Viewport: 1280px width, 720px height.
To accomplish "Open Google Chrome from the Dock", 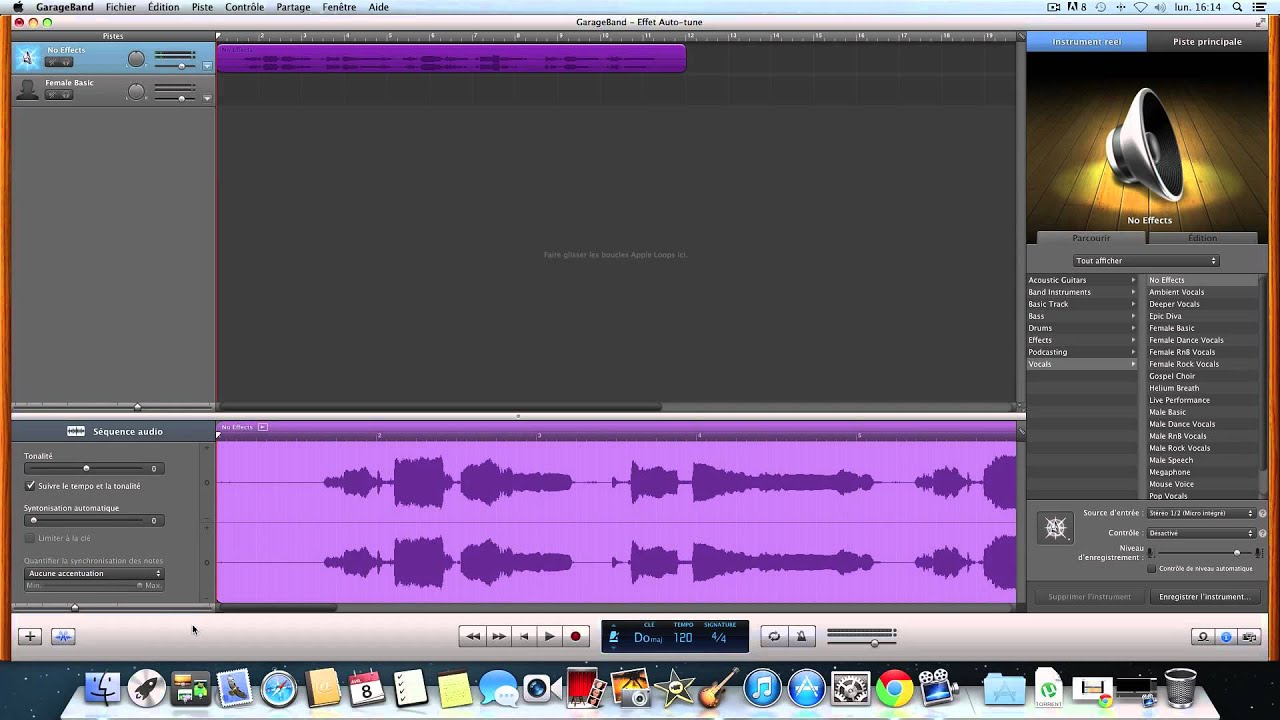I will click(x=894, y=688).
